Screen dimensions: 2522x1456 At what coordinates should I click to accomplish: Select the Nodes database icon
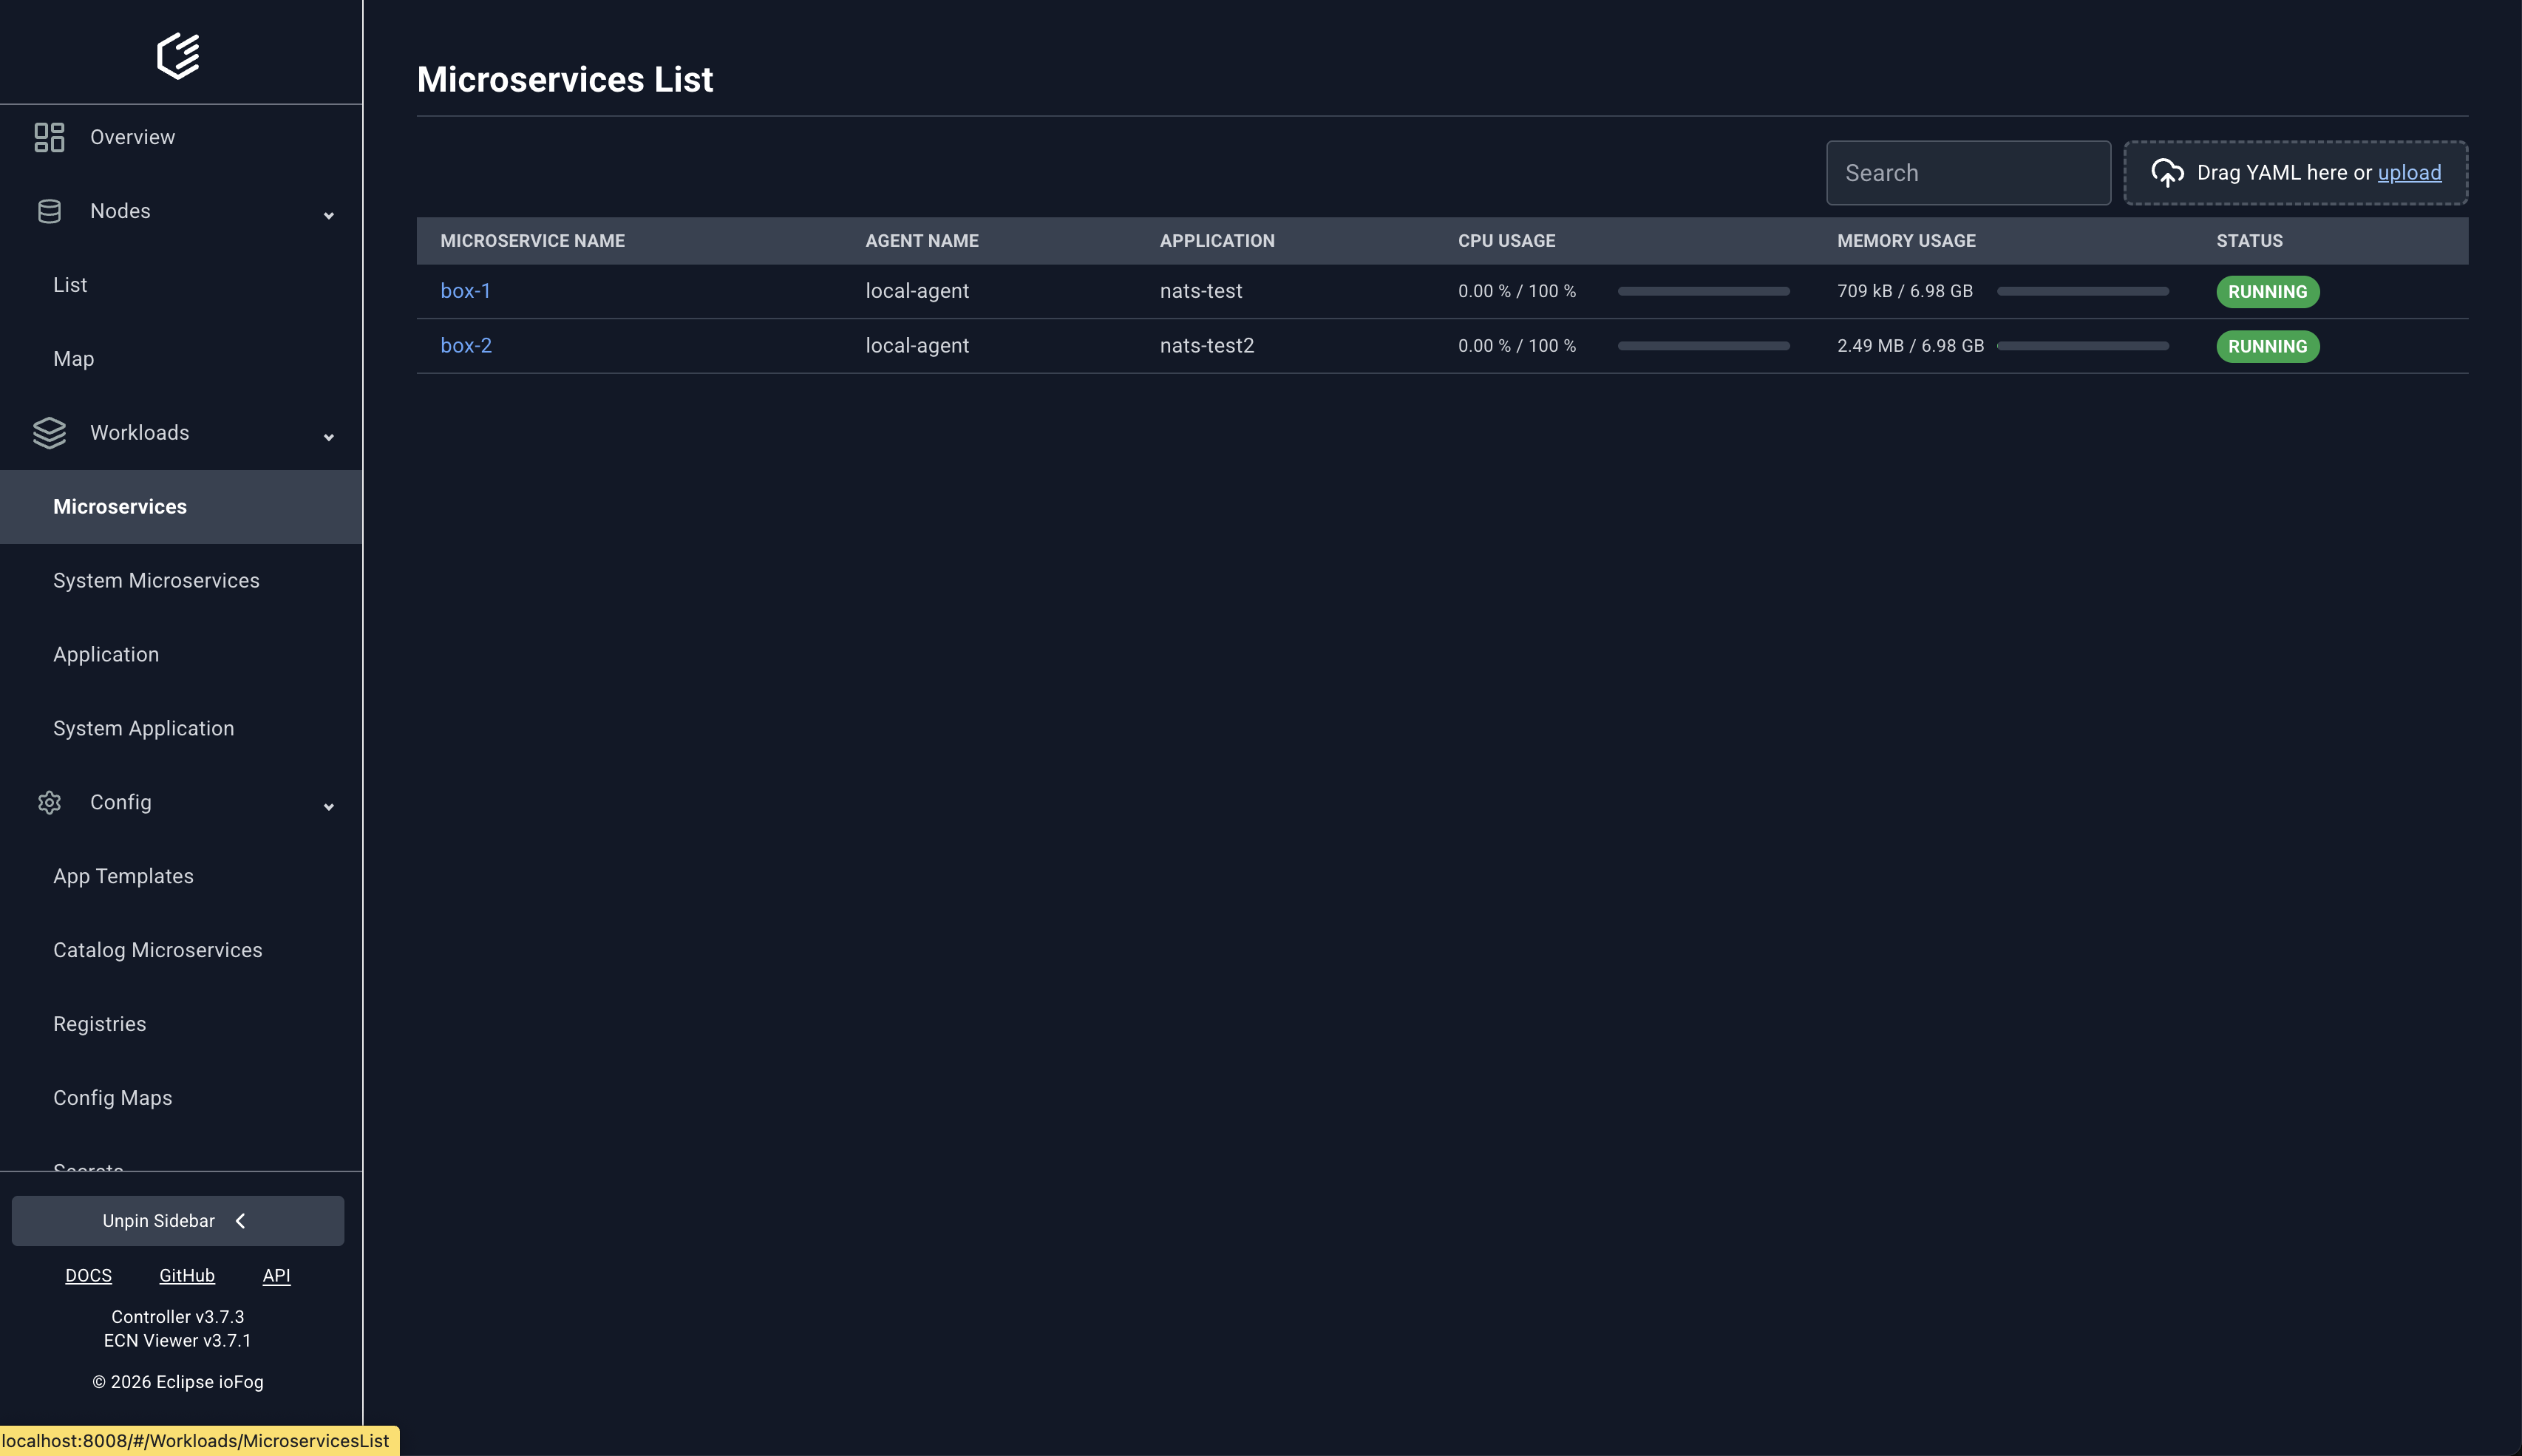(49, 211)
